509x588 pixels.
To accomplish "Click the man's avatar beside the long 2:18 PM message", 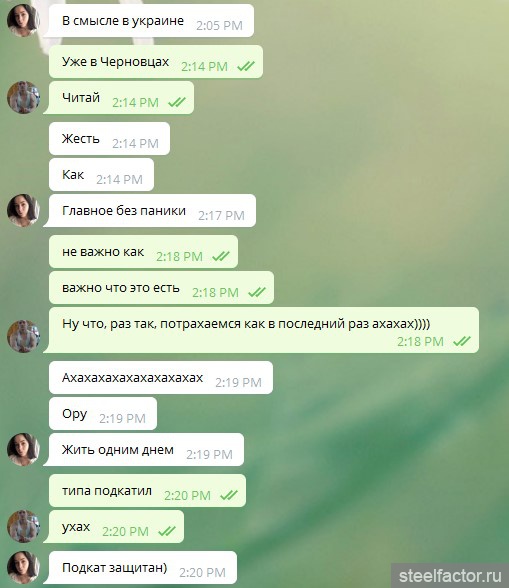I will coord(23,336).
